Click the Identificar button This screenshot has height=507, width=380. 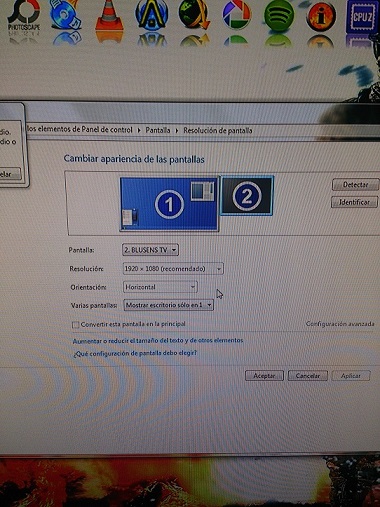click(354, 202)
